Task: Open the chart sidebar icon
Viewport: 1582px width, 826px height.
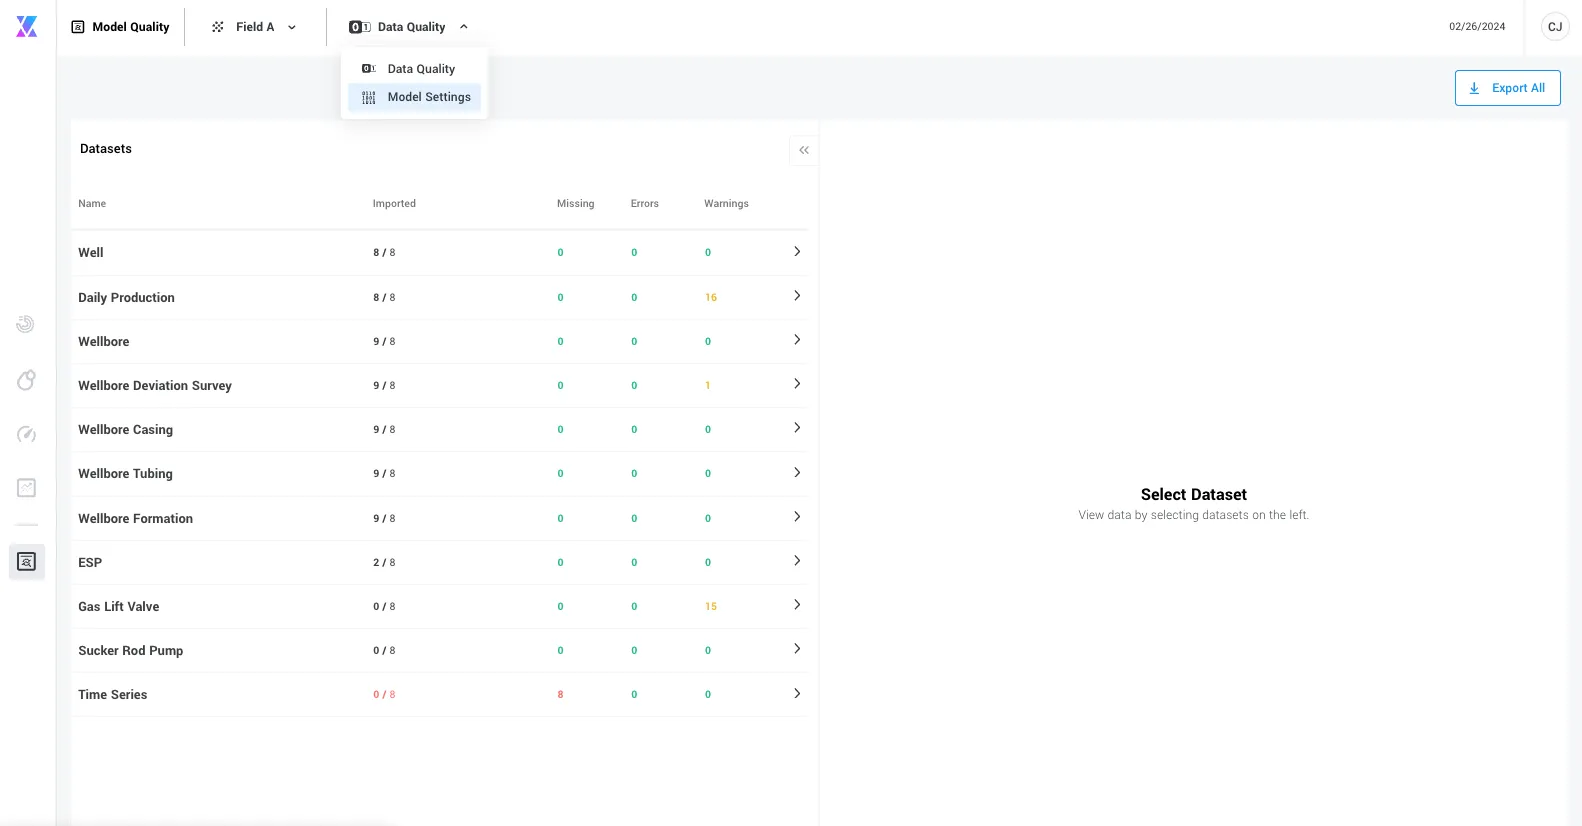Action: pos(26,488)
